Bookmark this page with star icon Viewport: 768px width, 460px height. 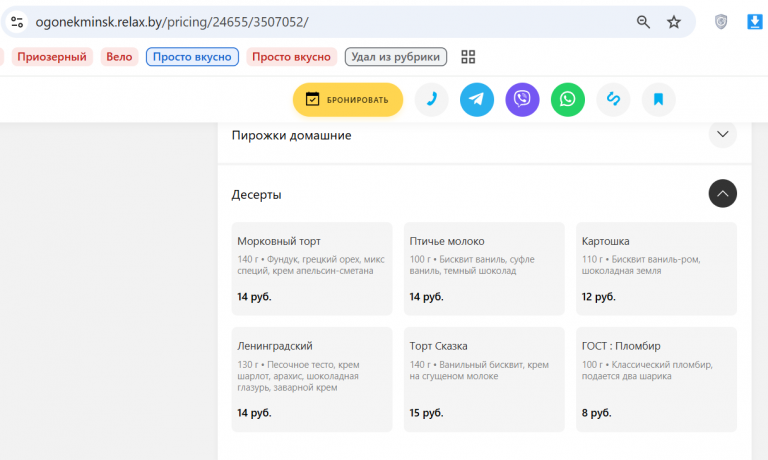click(674, 22)
